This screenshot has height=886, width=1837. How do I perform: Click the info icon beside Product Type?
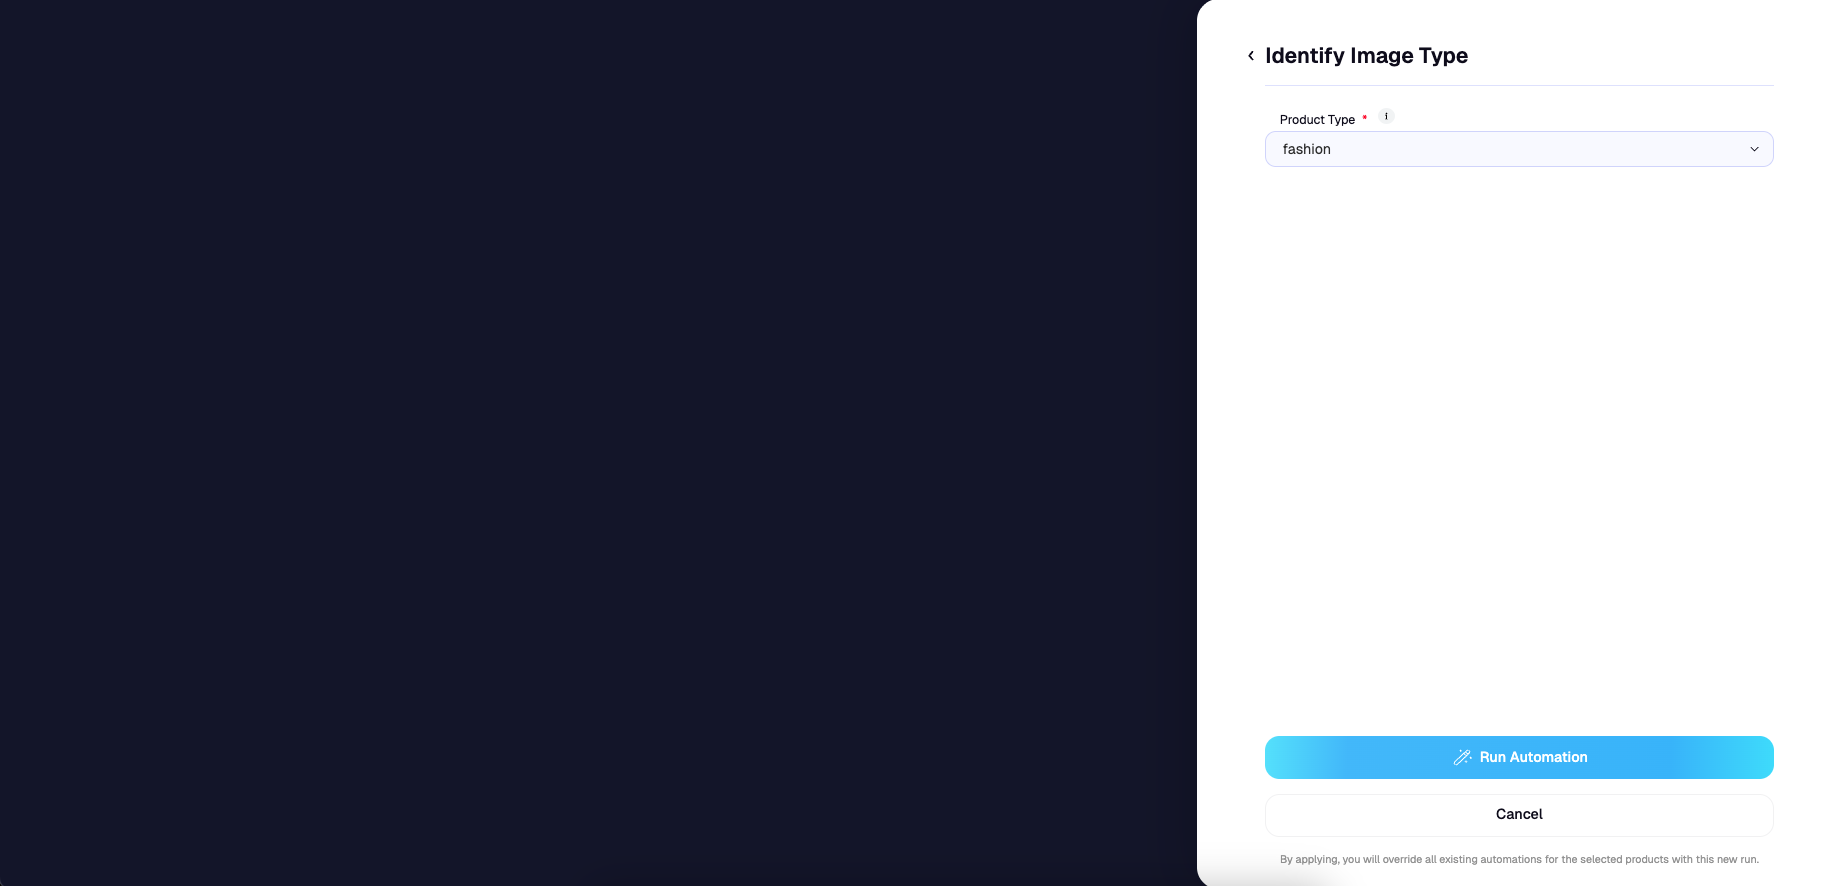point(1386,116)
